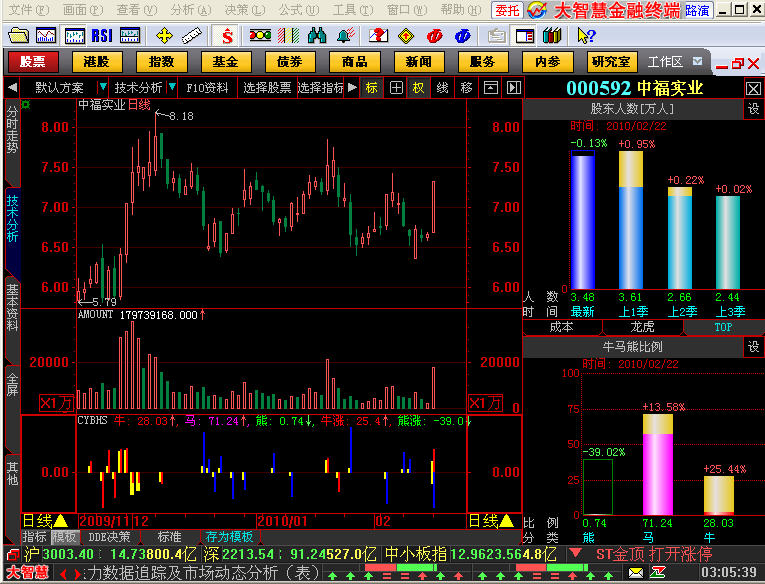765x584 pixels.
Task: Click the red dollar sign toolbar icon
Action: click(x=228, y=35)
